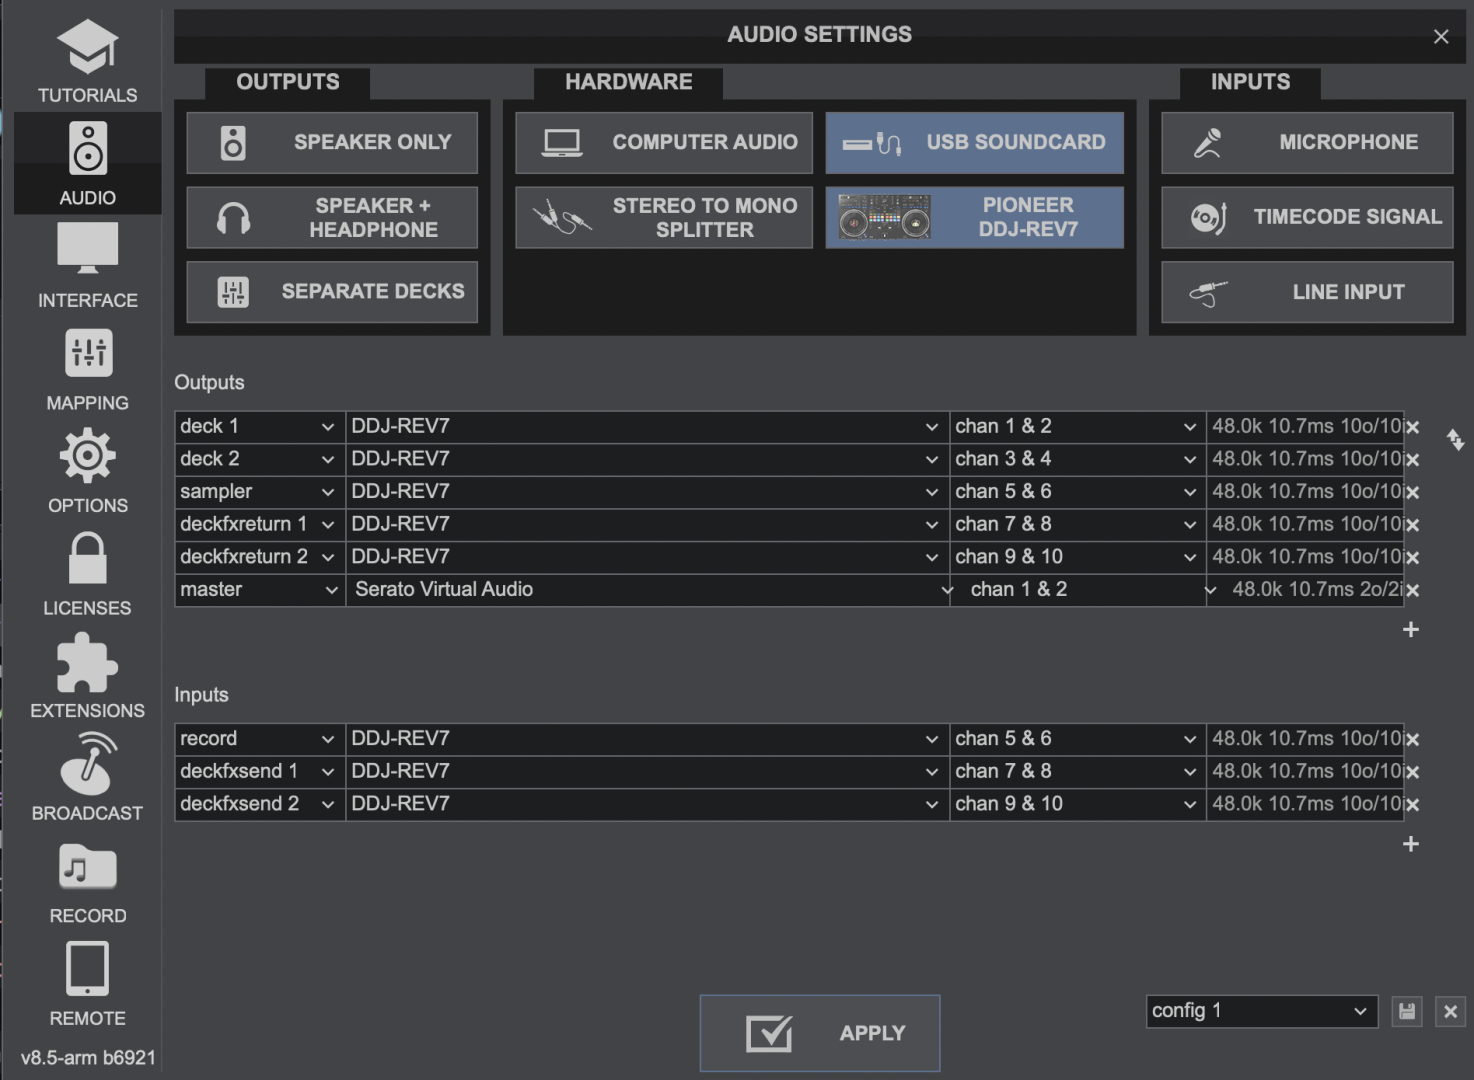
Task: Choose Separate Decks output mode
Action: click(x=332, y=292)
